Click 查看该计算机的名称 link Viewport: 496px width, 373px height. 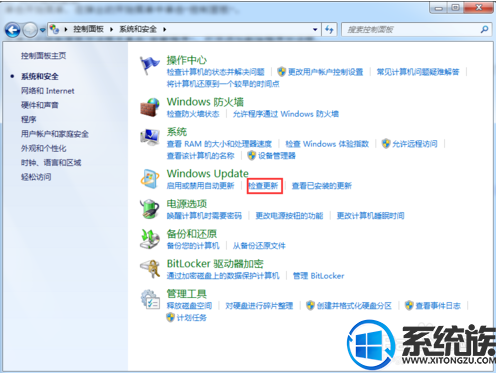point(201,156)
